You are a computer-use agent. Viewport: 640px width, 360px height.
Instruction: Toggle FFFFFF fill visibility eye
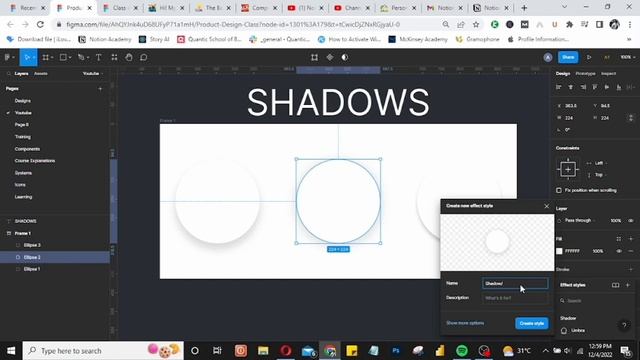[x=619, y=251]
